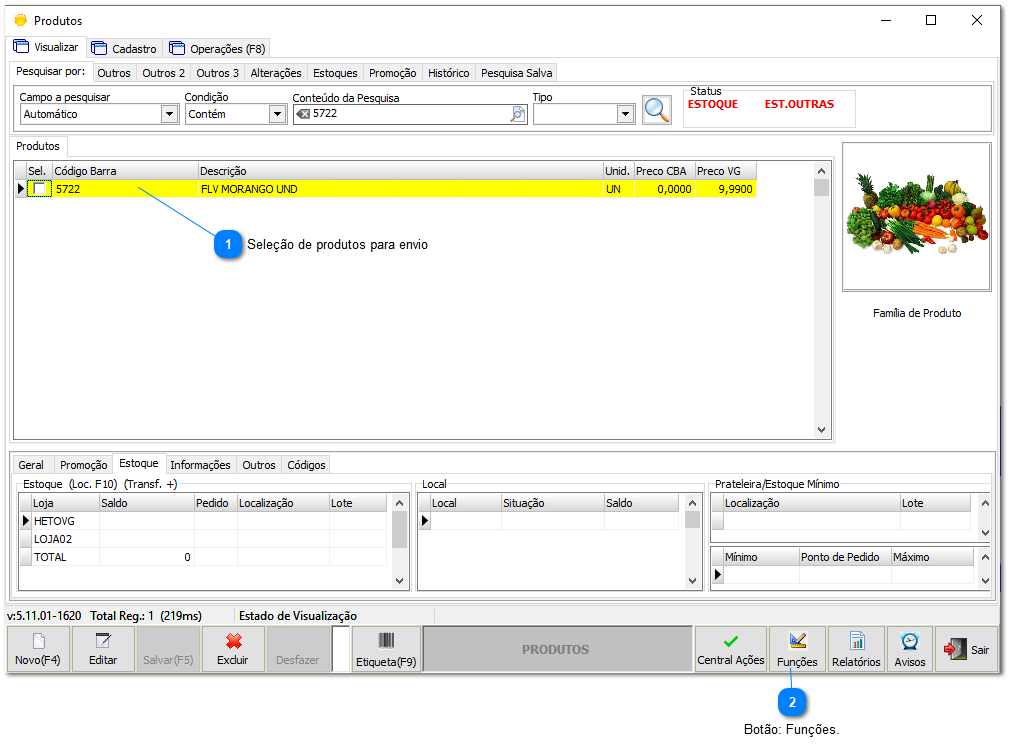Open the Relatórios reports button
The height and width of the screenshot is (753, 1010).
coord(856,649)
